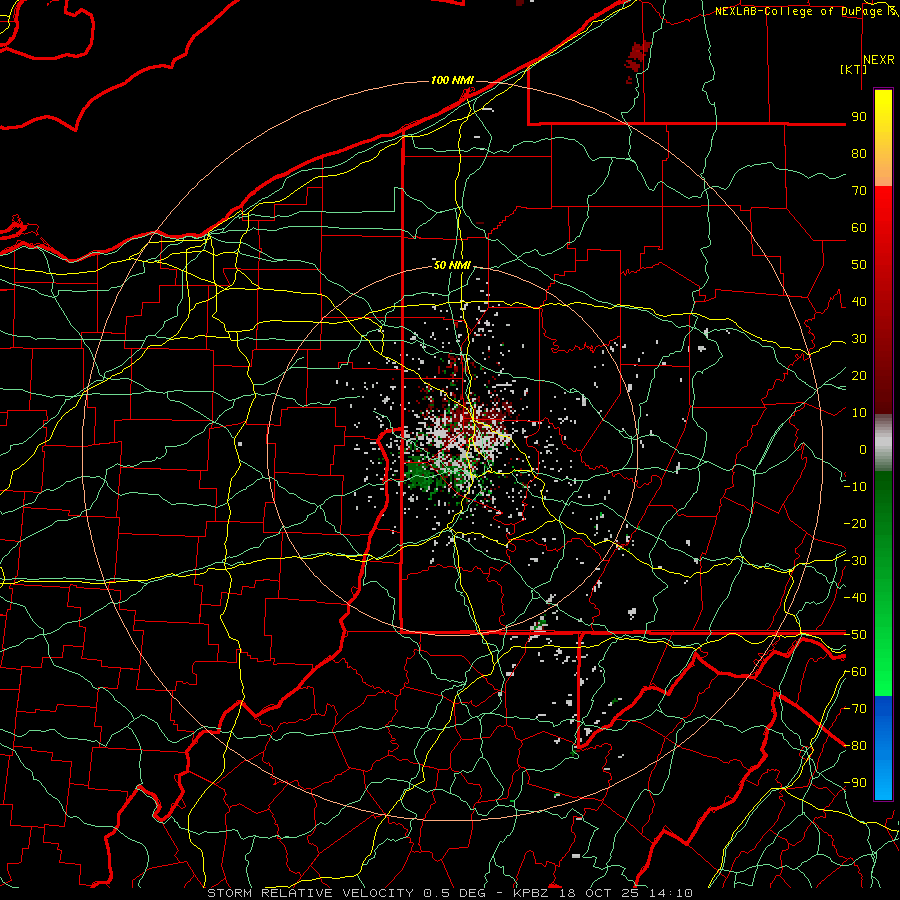This screenshot has height=900, width=900.
Task: Click the NEXLAB-College of DuPage header text
Action: pos(800,11)
